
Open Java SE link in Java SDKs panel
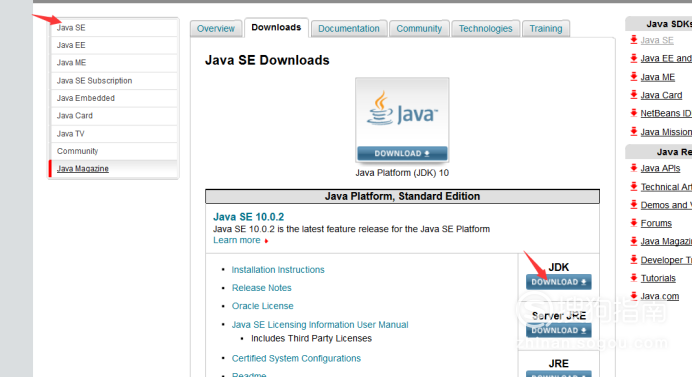(657, 40)
